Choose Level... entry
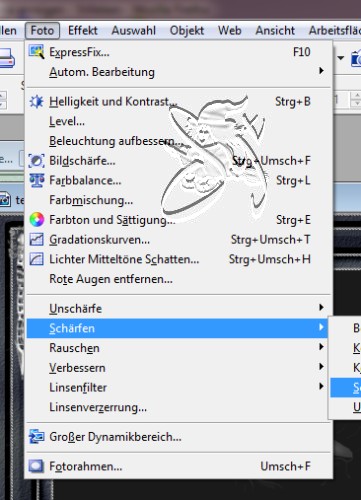The image size is (361, 500). coord(180,121)
